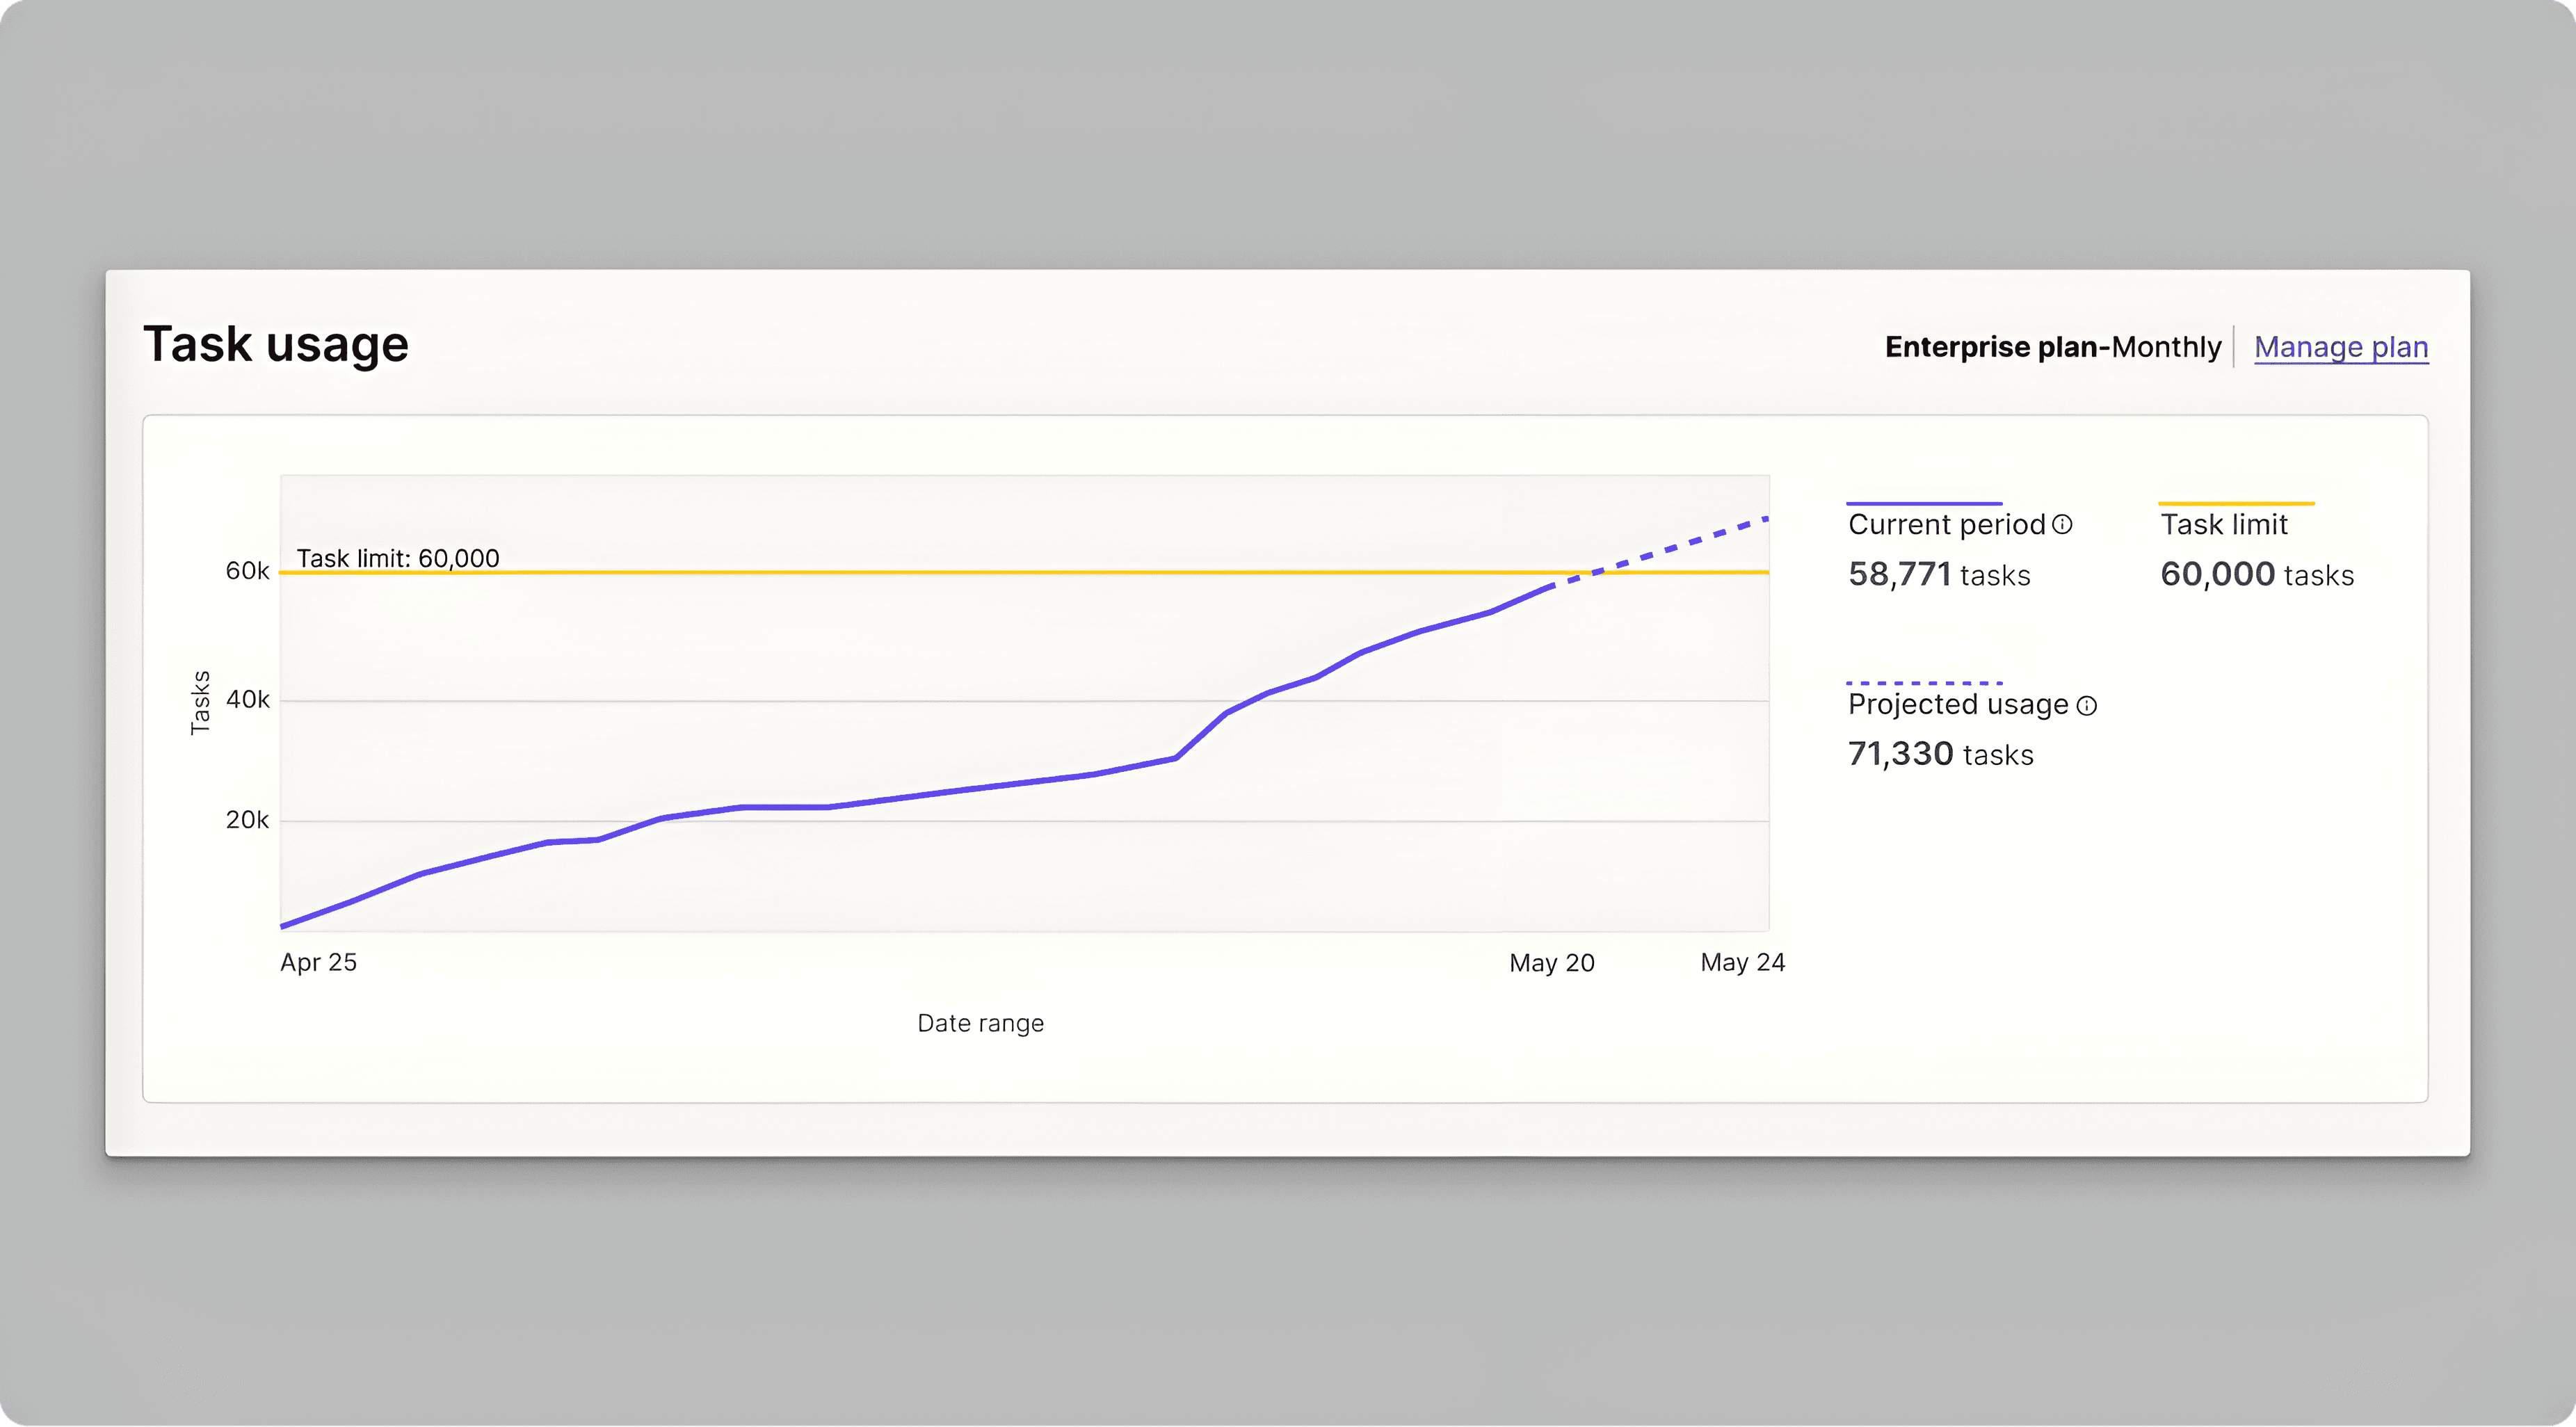Click the yellow Task limit legend line
Screen dimensions: 2576x1427
2236,503
